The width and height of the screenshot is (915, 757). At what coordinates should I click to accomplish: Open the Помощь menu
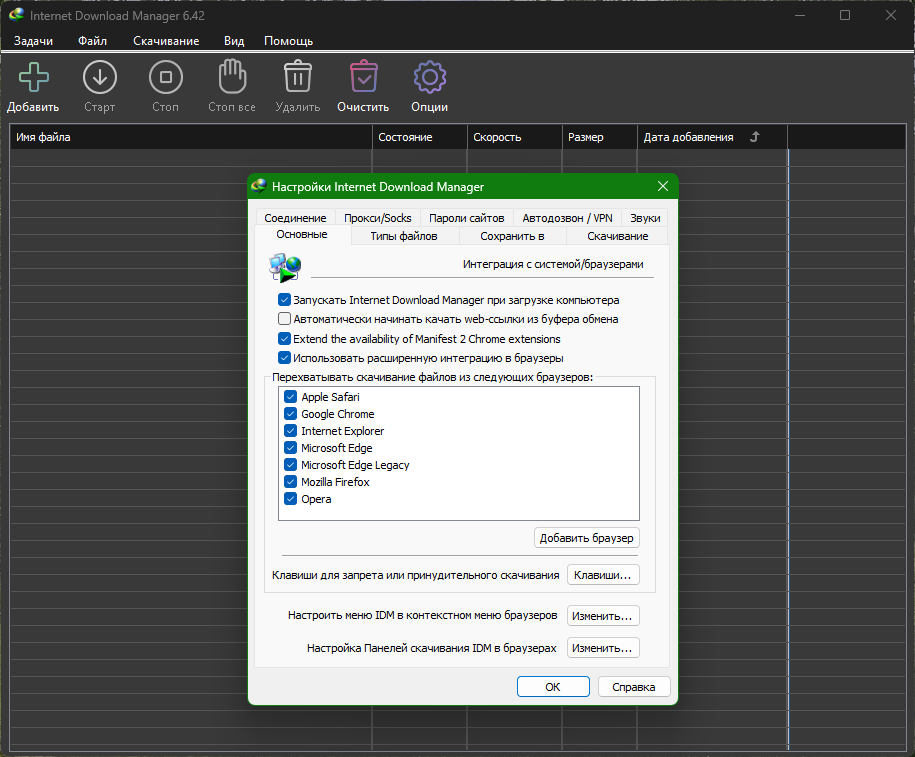point(288,41)
